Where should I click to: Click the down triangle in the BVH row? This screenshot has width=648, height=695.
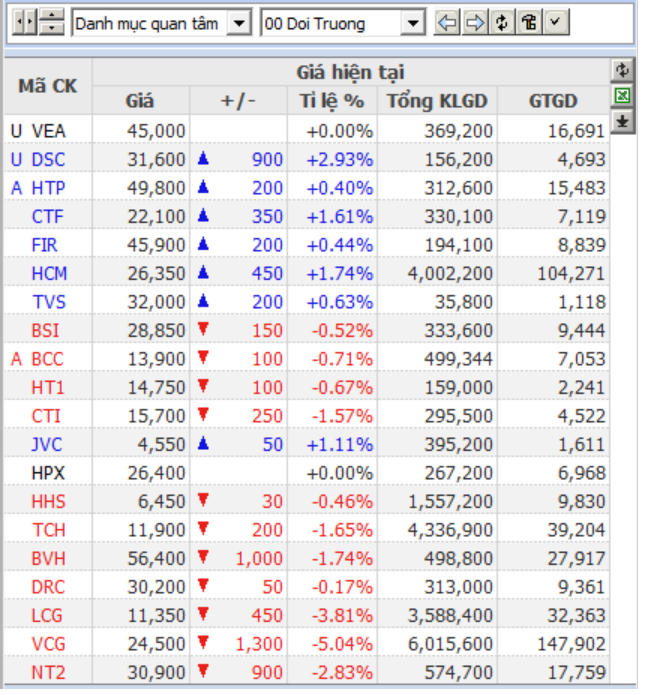point(203,557)
